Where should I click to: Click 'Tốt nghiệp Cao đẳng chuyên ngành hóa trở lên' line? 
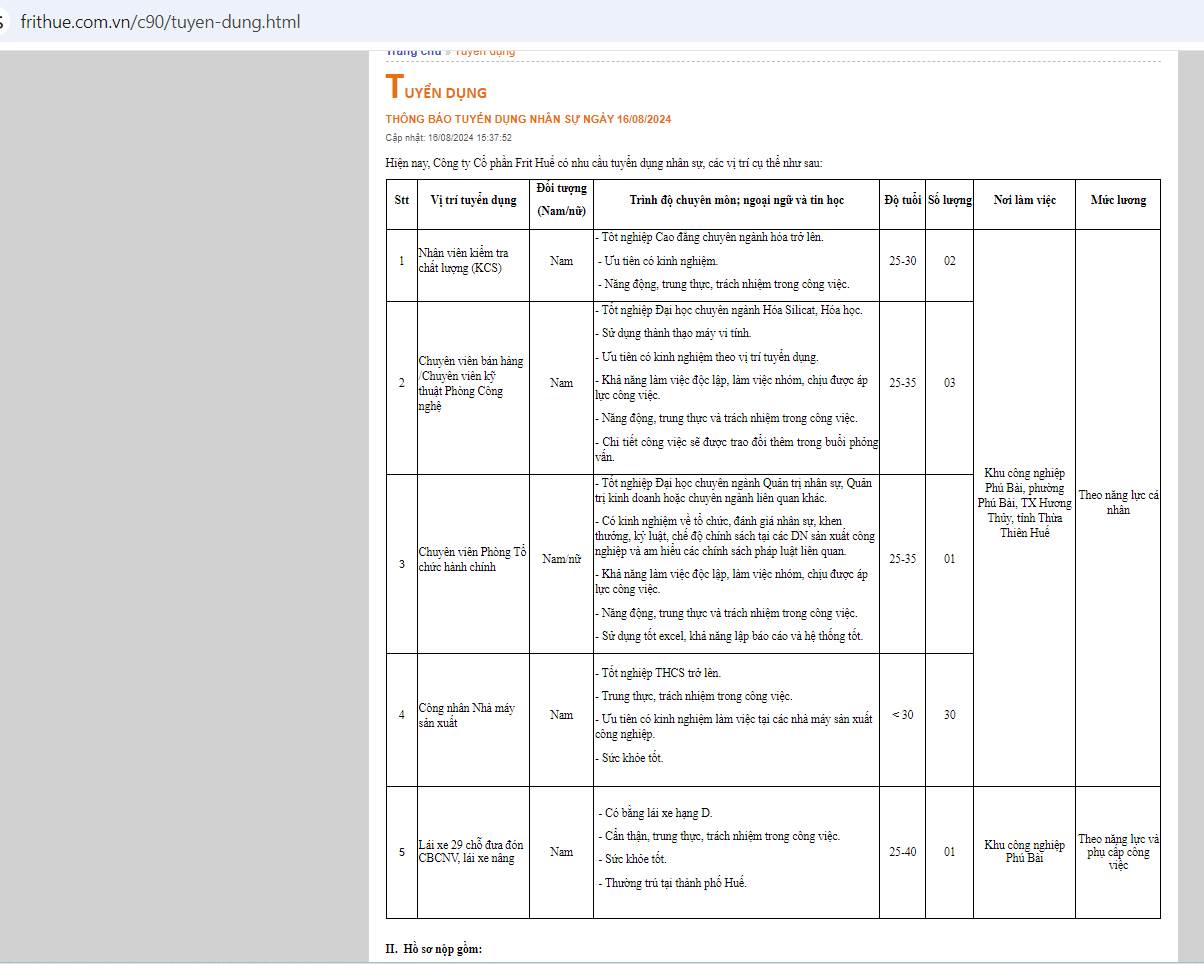[x=709, y=238]
